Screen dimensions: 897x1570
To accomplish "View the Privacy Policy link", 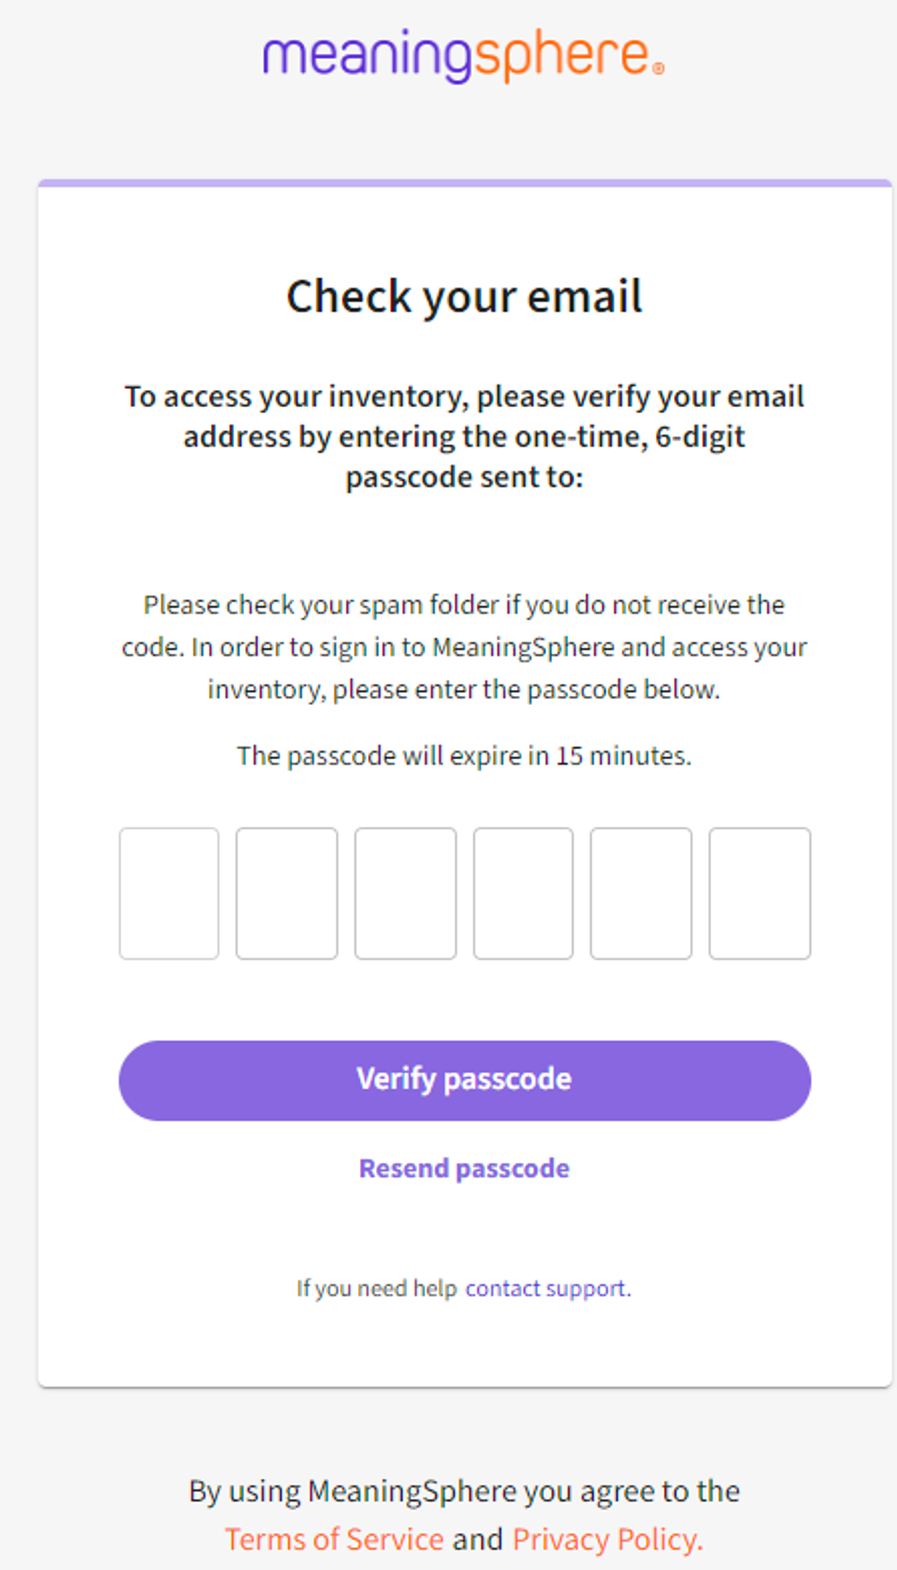I will (605, 1539).
